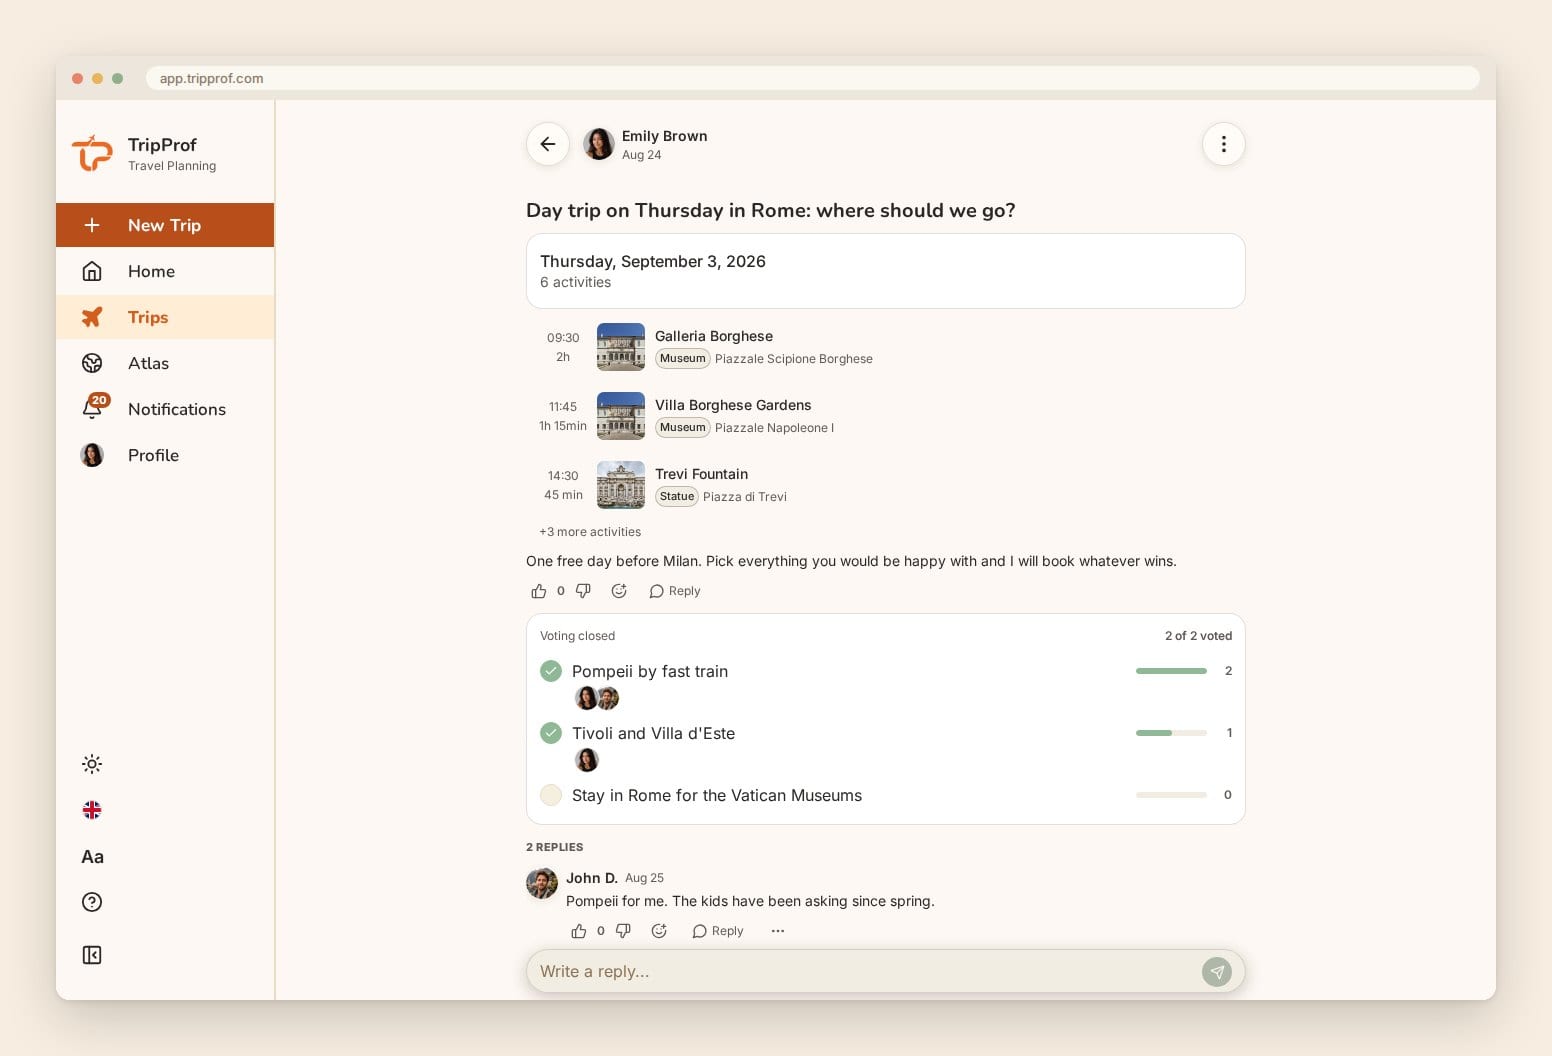Open the post options kebab menu

coord(1223,144)
